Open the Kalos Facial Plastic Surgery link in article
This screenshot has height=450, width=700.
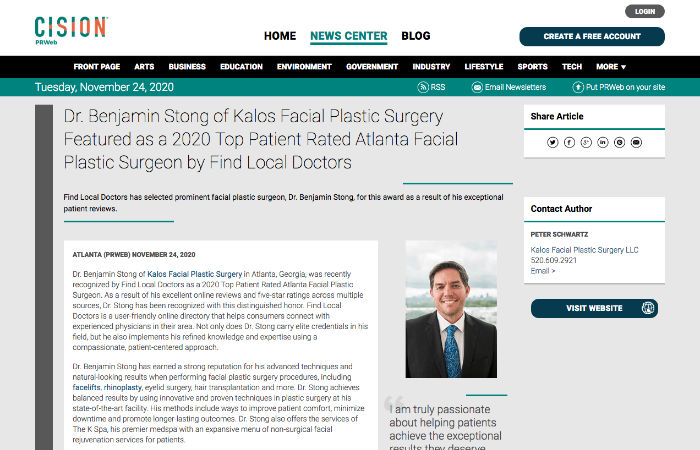195,274
